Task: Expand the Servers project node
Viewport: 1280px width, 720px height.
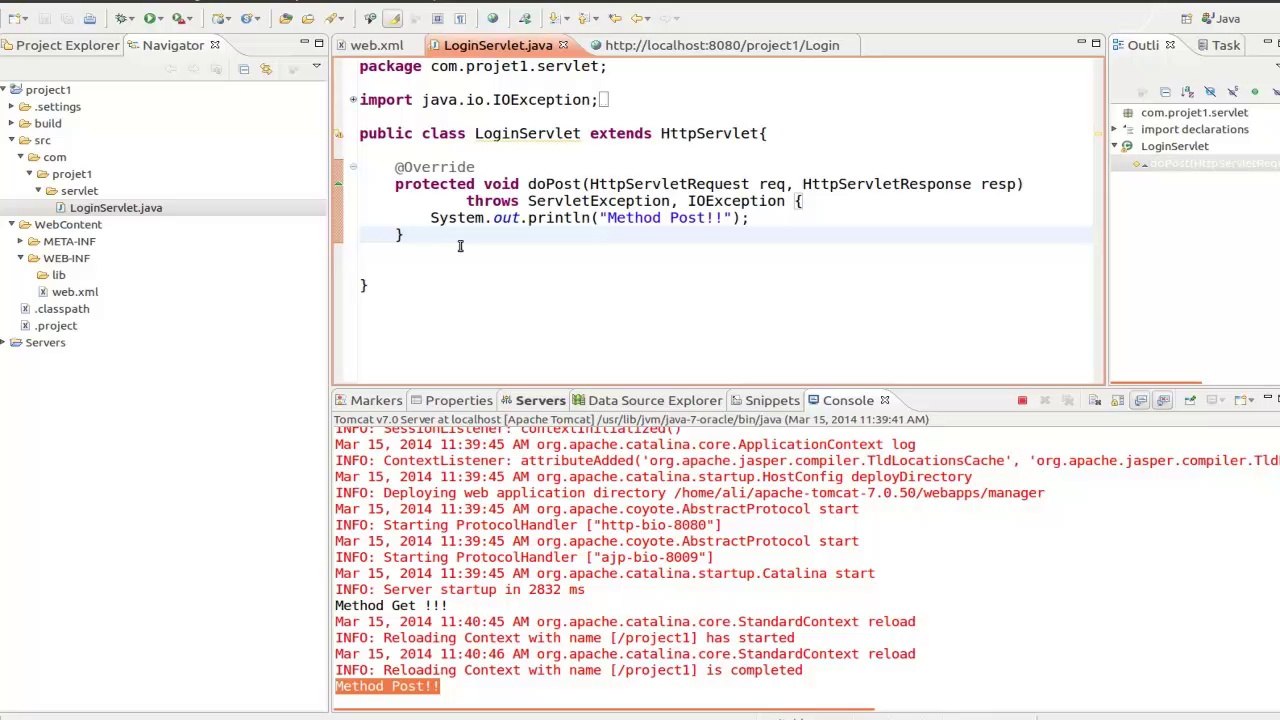Action: (x=5, y=343)
